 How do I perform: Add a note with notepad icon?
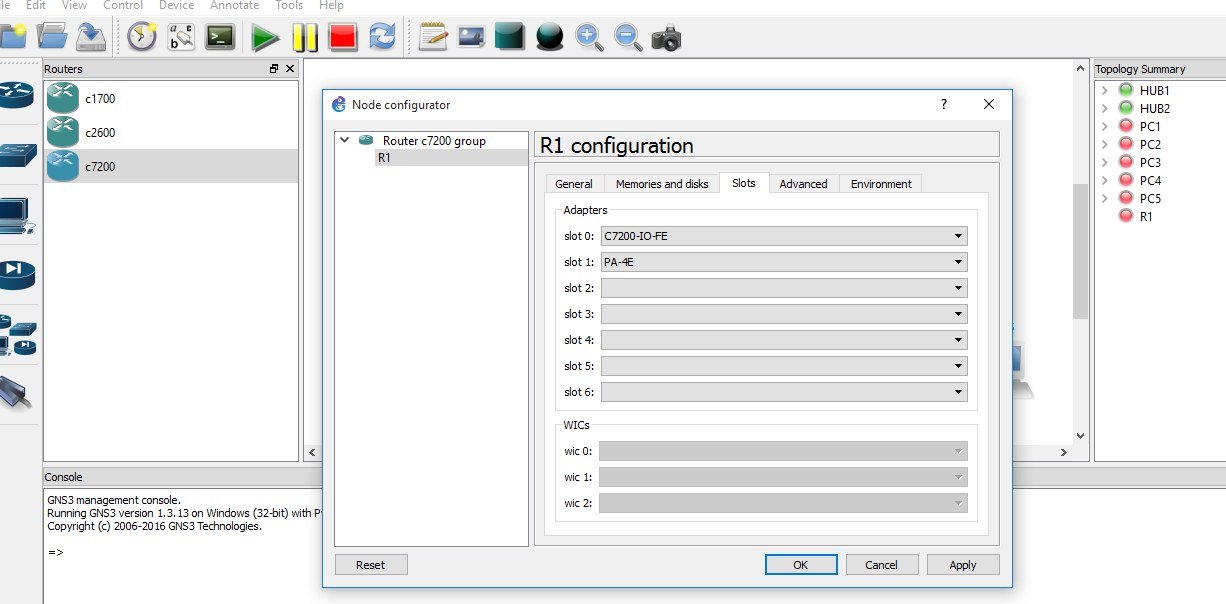[x=433, y=37]
